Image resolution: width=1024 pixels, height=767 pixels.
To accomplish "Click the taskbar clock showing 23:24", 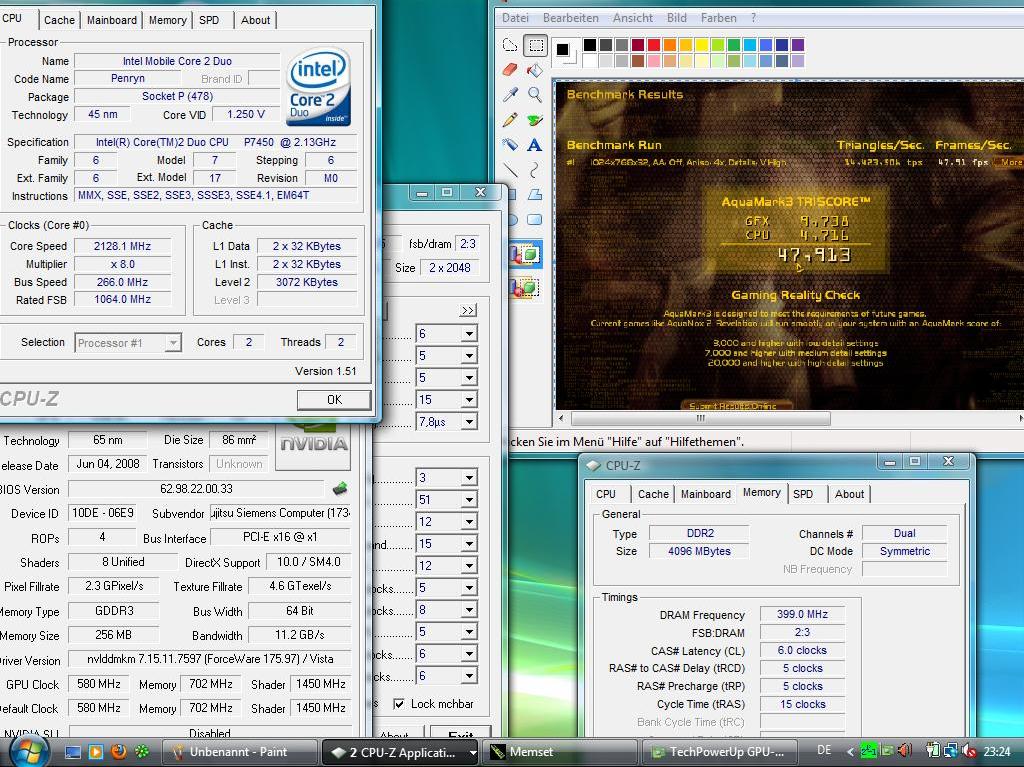I will (x=997, y=752).
